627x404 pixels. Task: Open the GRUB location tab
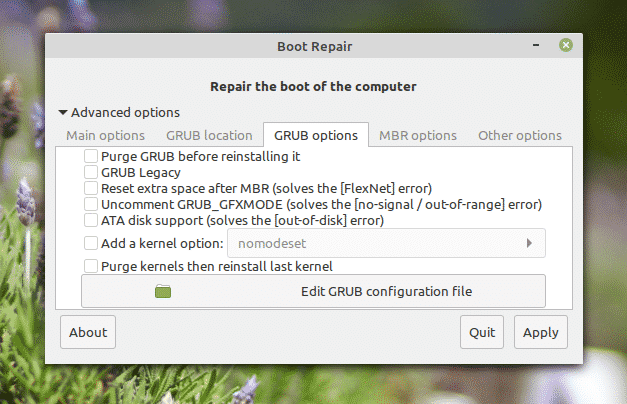209,135
